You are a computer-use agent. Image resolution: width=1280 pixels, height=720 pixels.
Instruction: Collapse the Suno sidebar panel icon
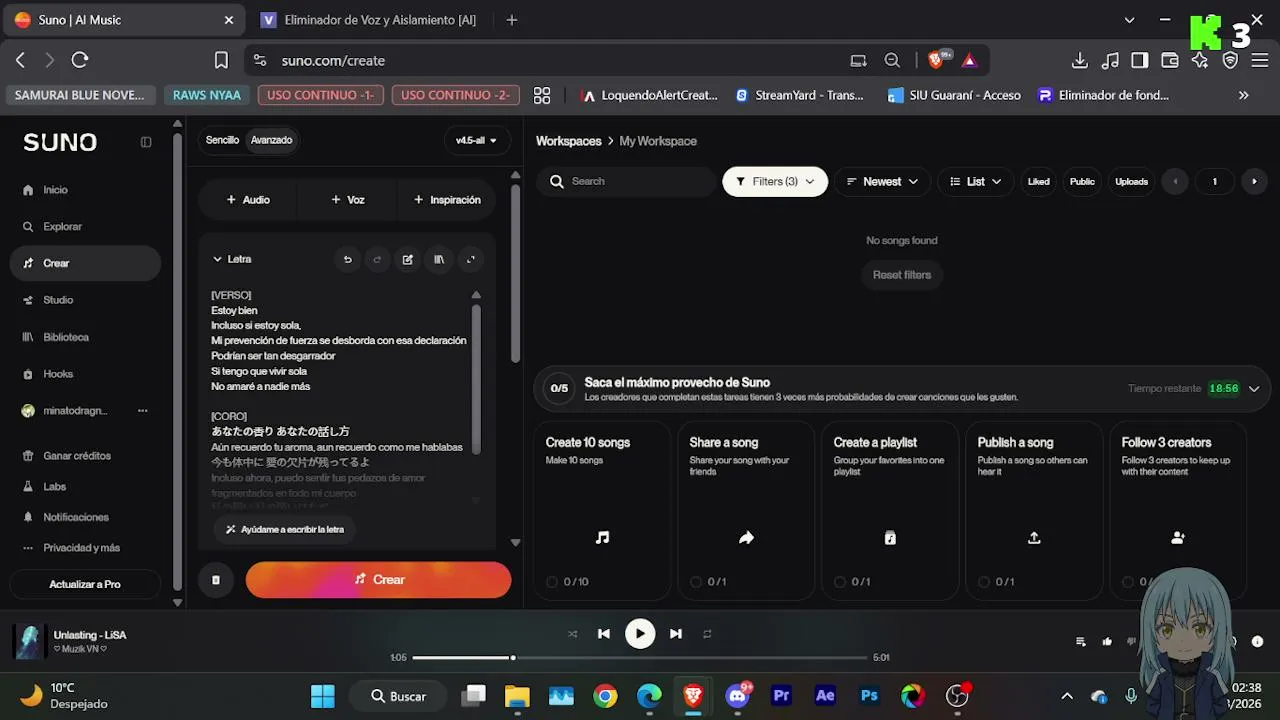[x=146, y=142]
